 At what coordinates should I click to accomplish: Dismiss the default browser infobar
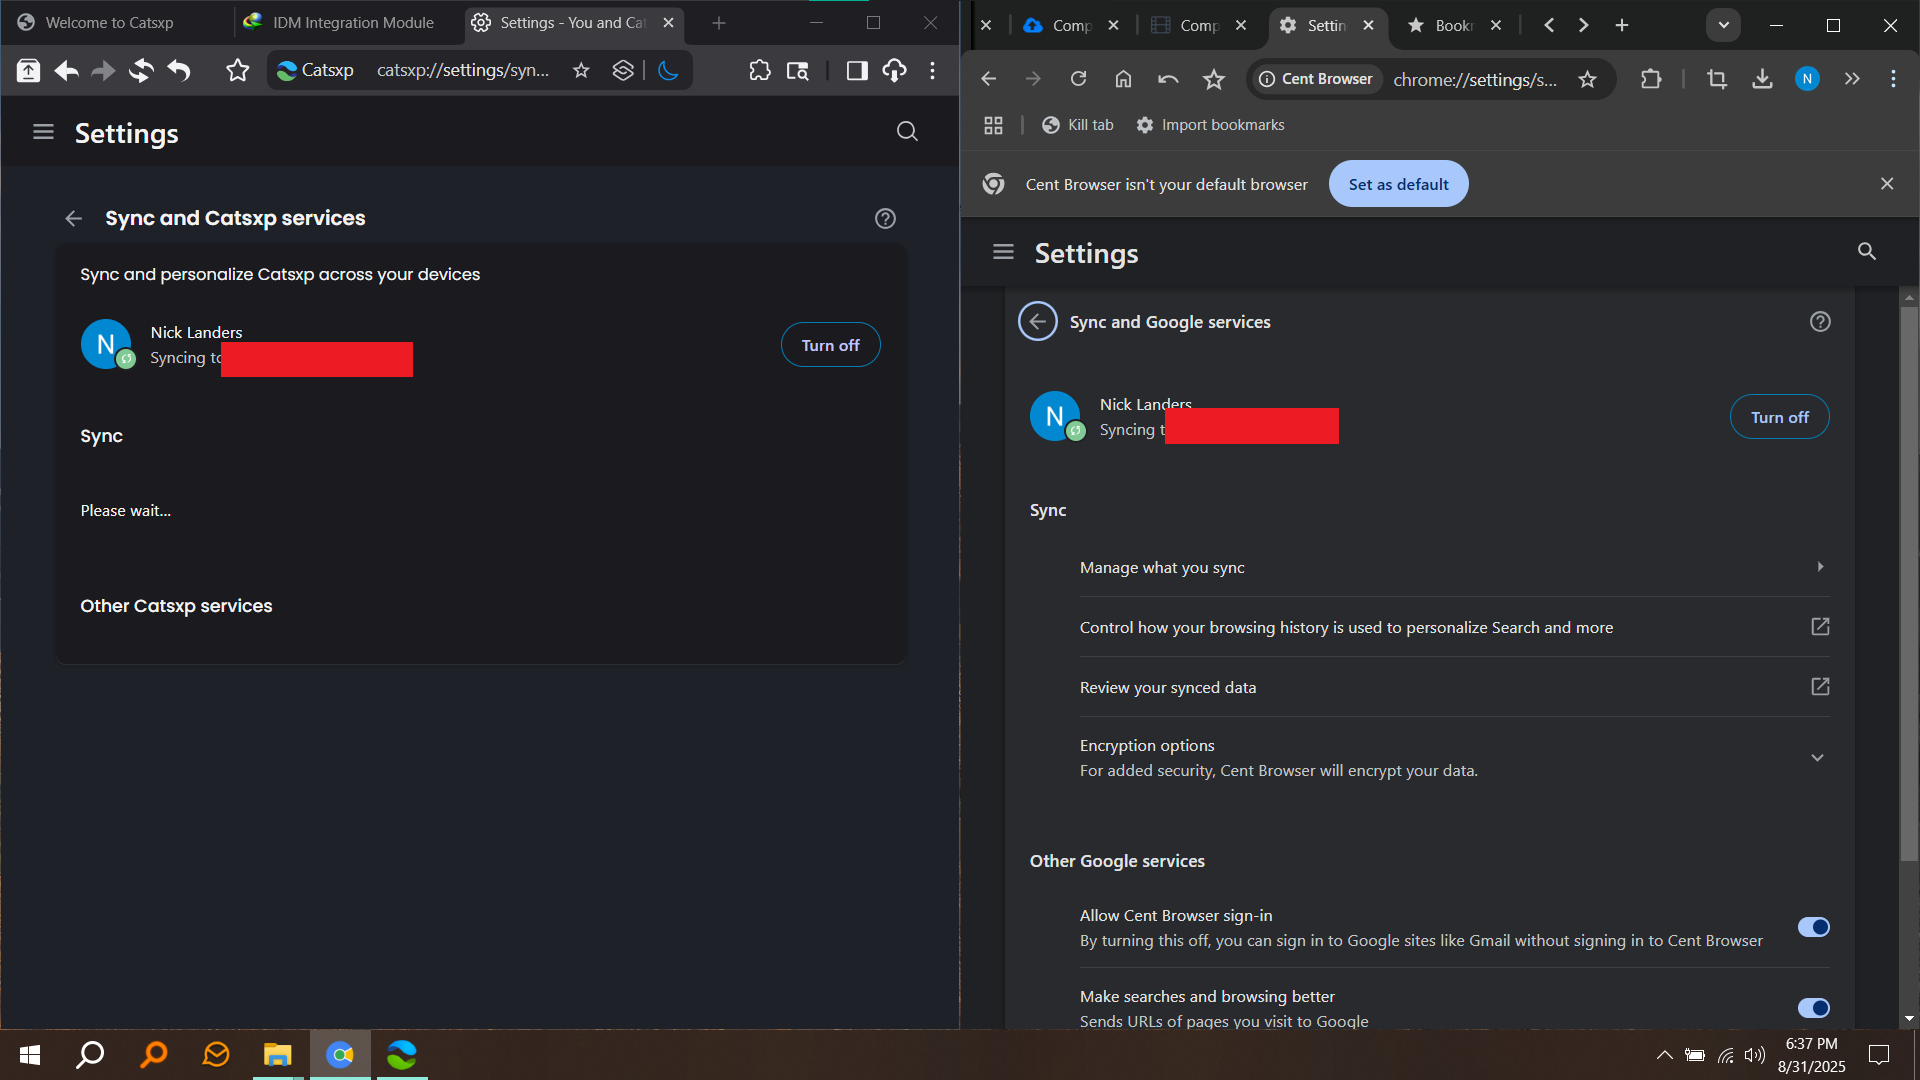click(x=1887, y=184)
